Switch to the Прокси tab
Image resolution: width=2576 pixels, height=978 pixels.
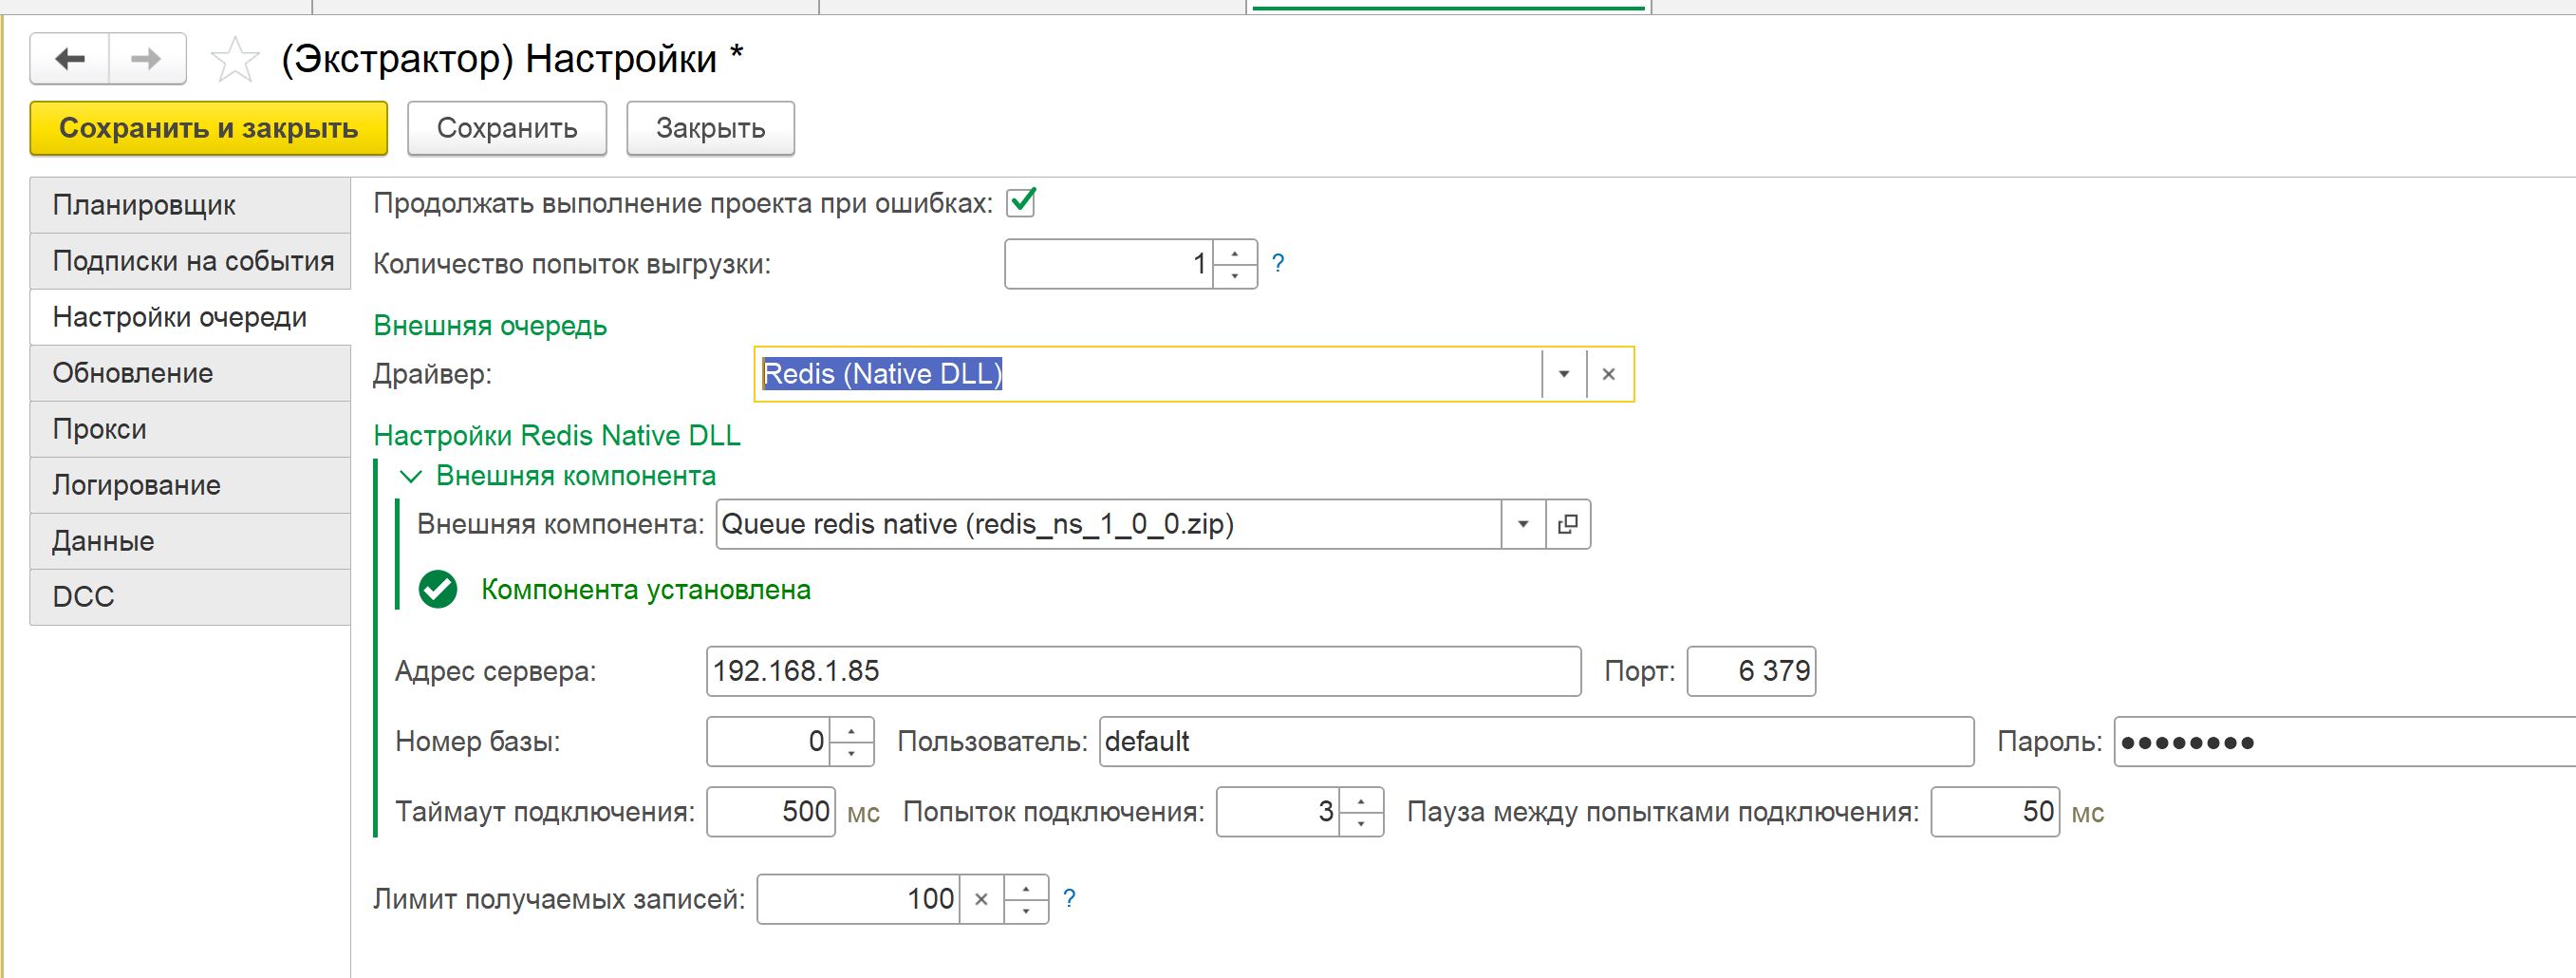coord(190,429)
